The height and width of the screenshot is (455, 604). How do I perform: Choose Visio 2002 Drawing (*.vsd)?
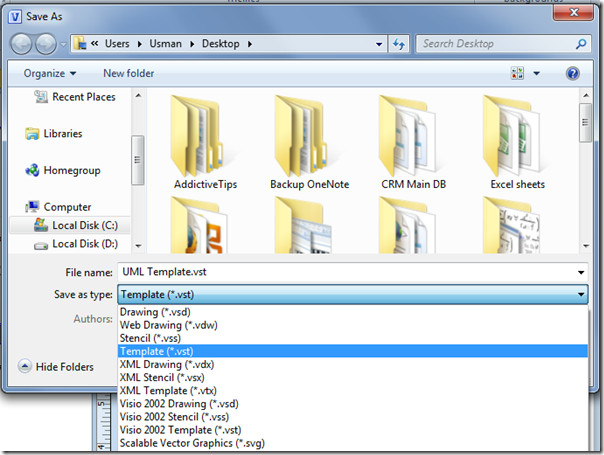352,404
